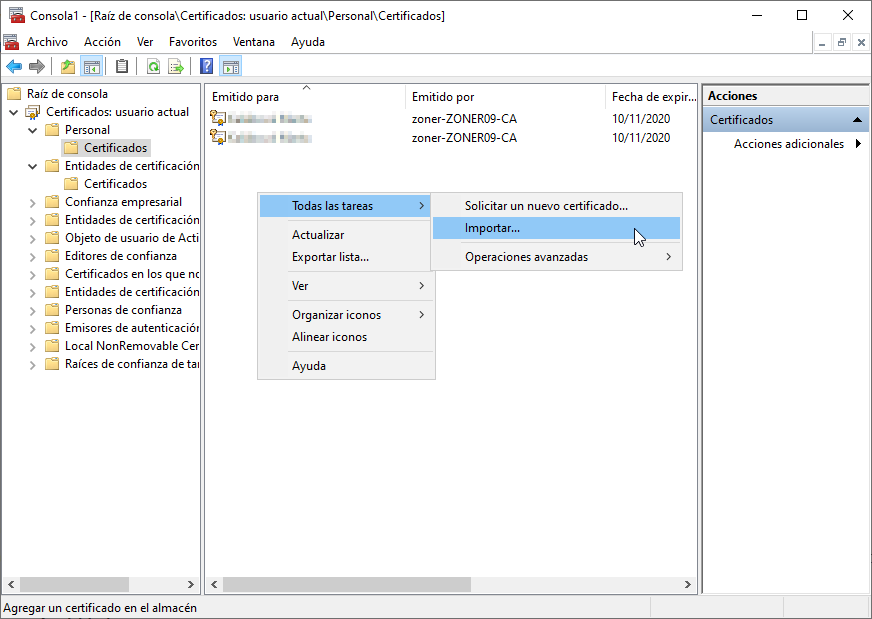Click the Paste clipboard toolbar icon

coord(122,67)
